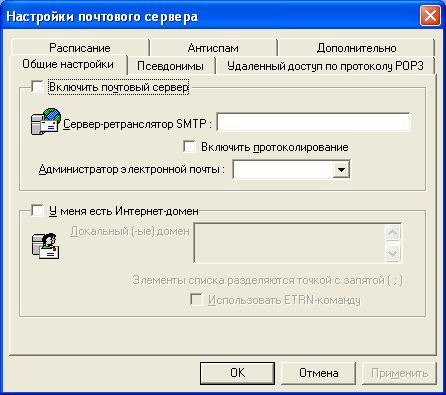The width and height of the screenshot is (446, 395).
Task: Click the local domain list scroll down arrow
Action: pos(393,253)
